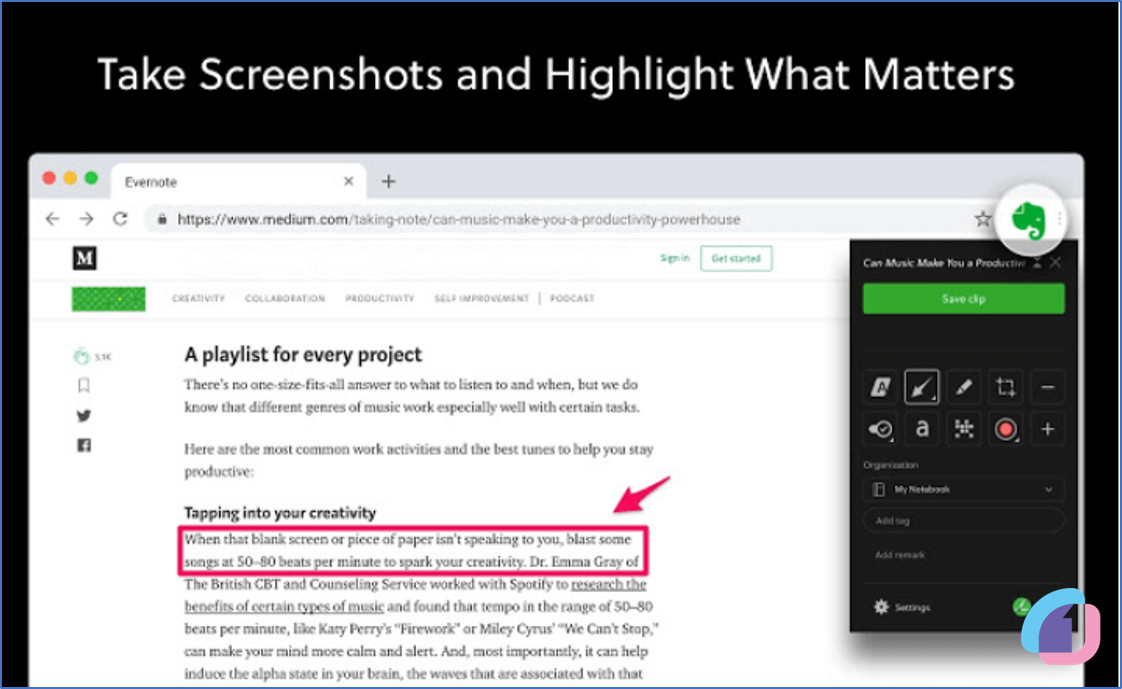This screenshot has width=1122, height=689.
Task: Bookmark page with the star icon
Action: click(982, 219)
